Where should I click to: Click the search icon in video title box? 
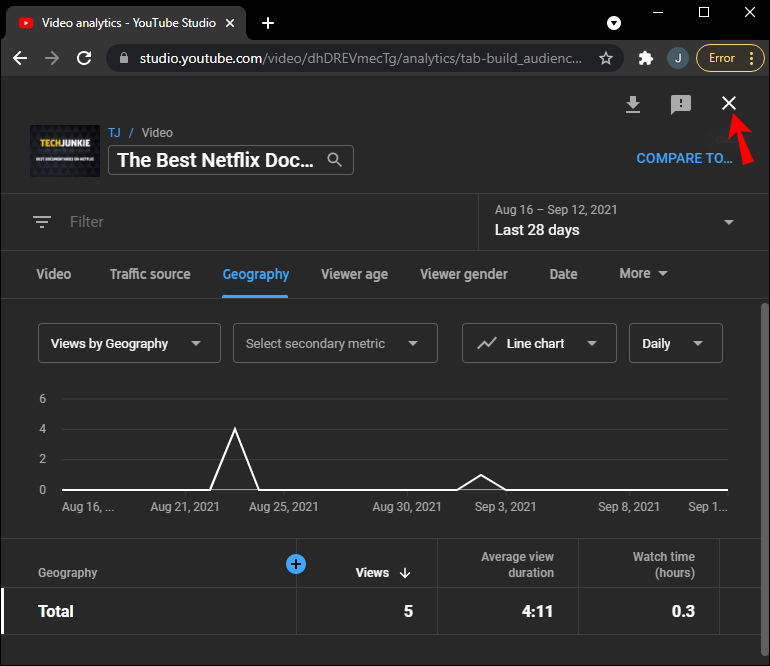[335, 159]
